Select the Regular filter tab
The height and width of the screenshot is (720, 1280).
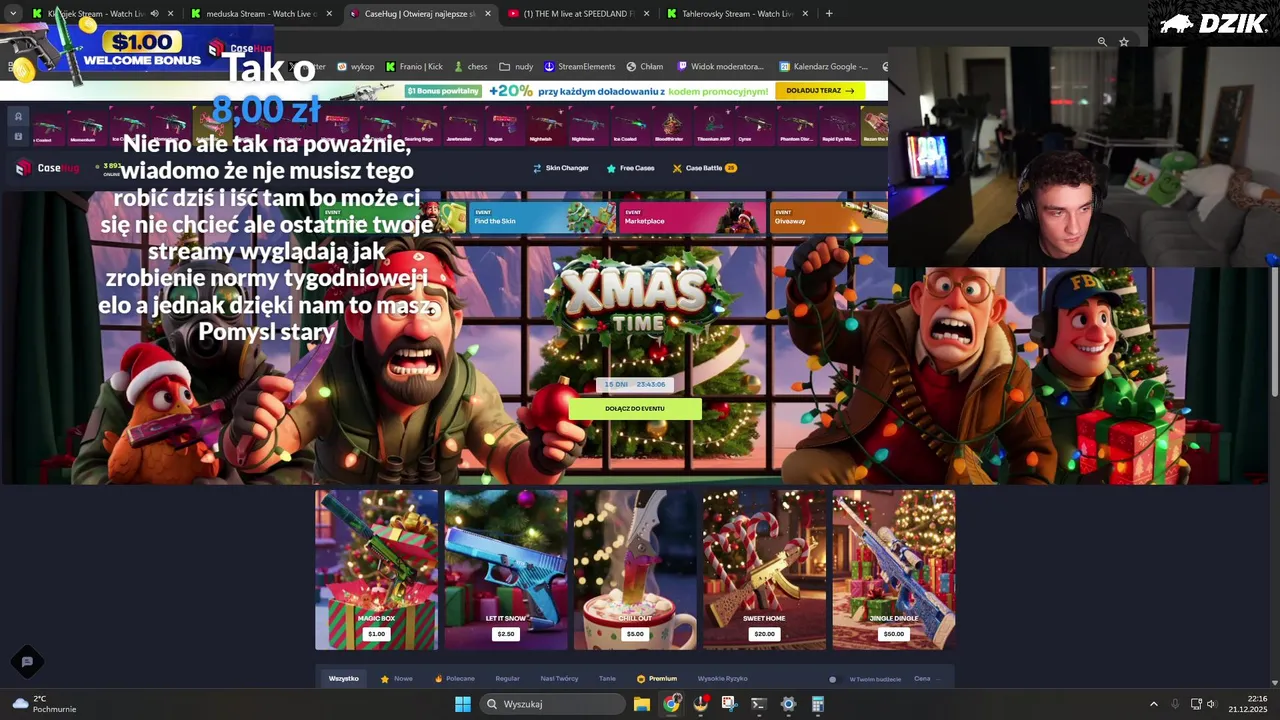tap(508, 679)
